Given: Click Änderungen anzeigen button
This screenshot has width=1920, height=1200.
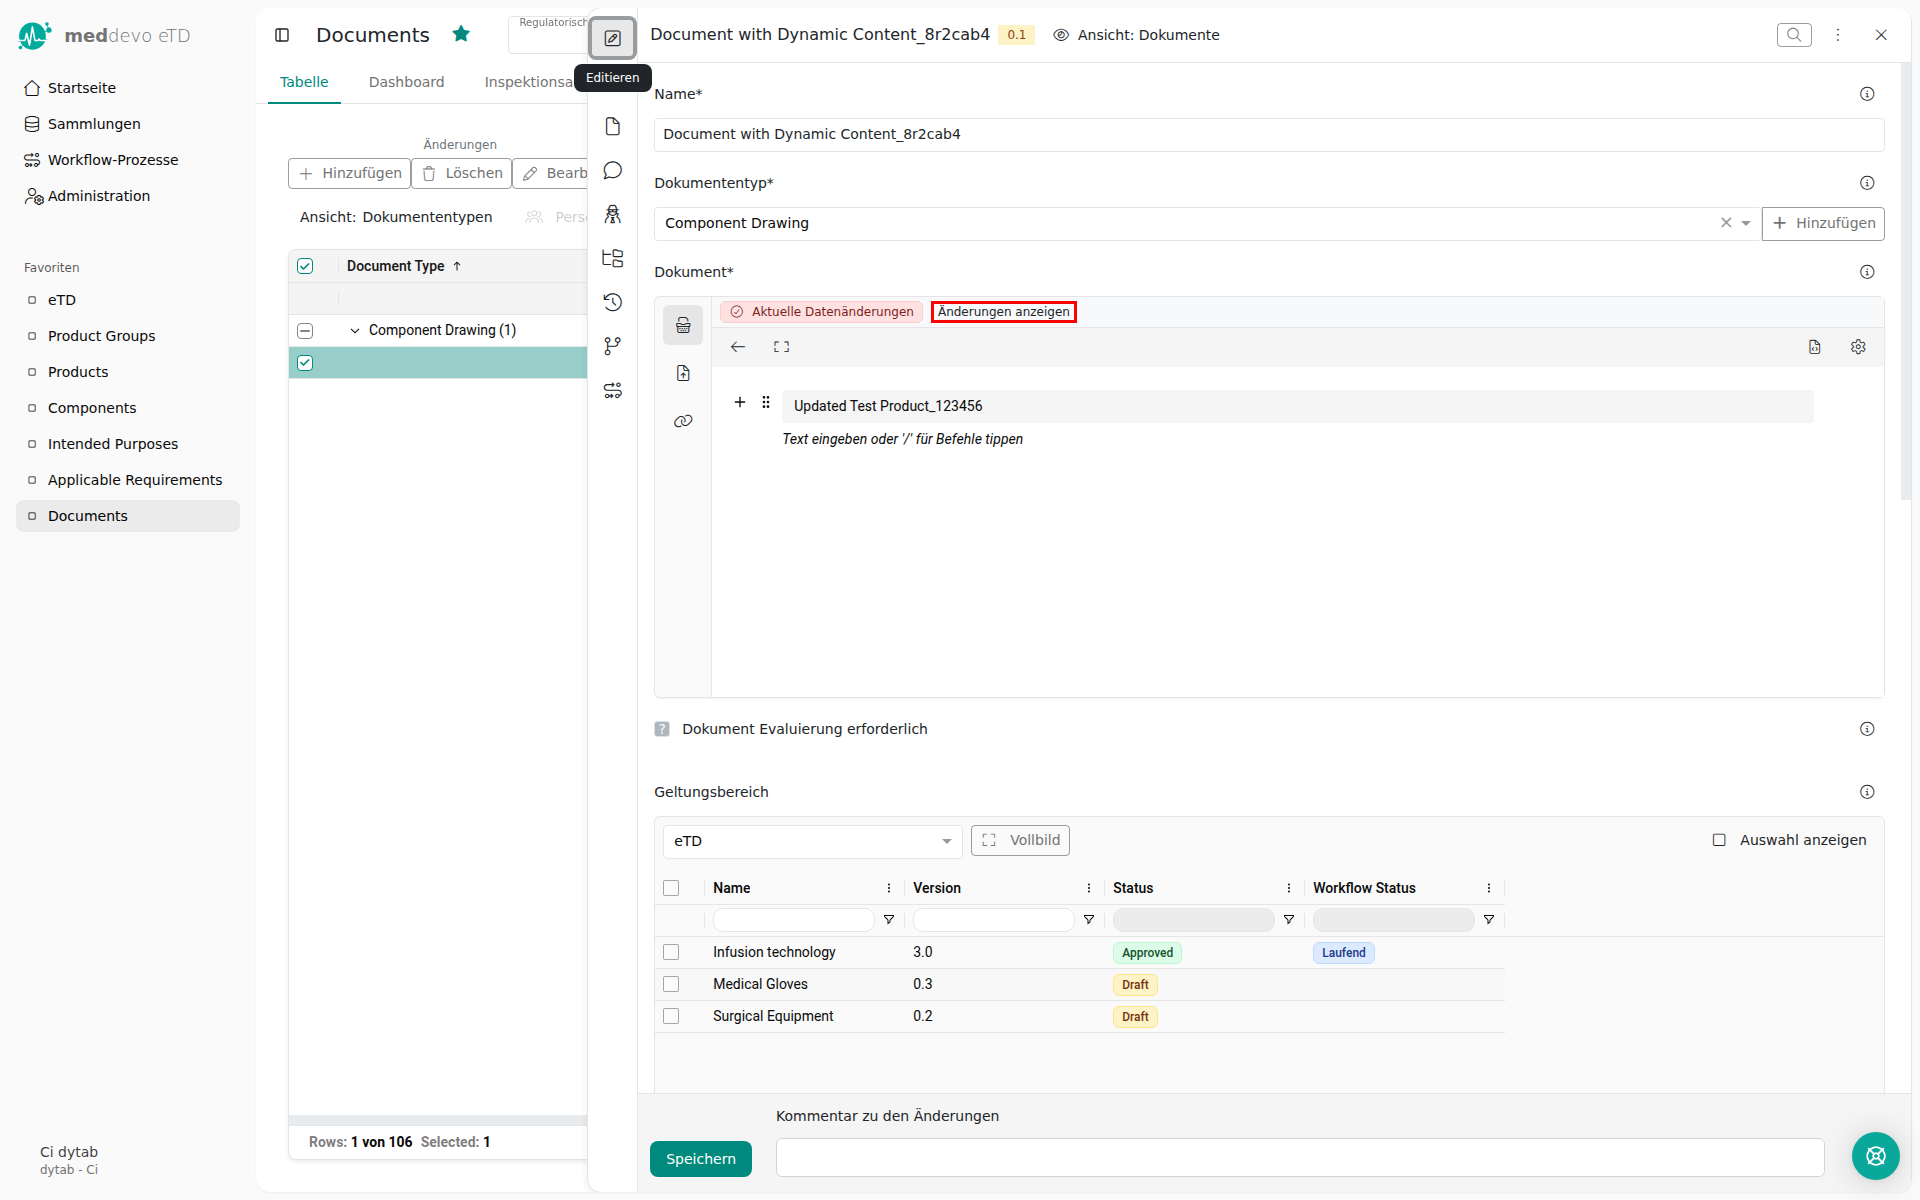Looking at the screenshot, I should tap(1003, 312).
